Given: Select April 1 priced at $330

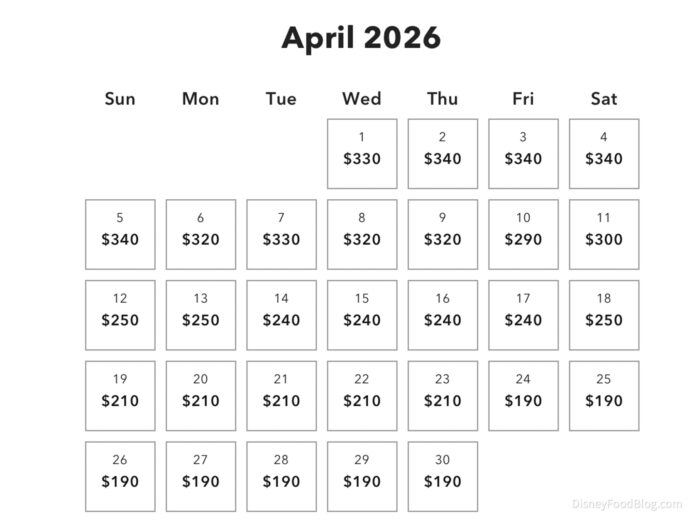Looking at the screenshot, I should pyautogui.click(x=361, y=153).
